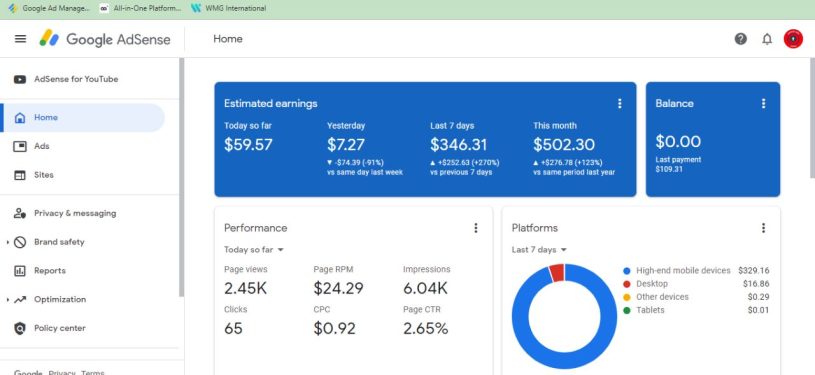
Task: Click the Brand safety blocked icon
Action: point(20,242)
